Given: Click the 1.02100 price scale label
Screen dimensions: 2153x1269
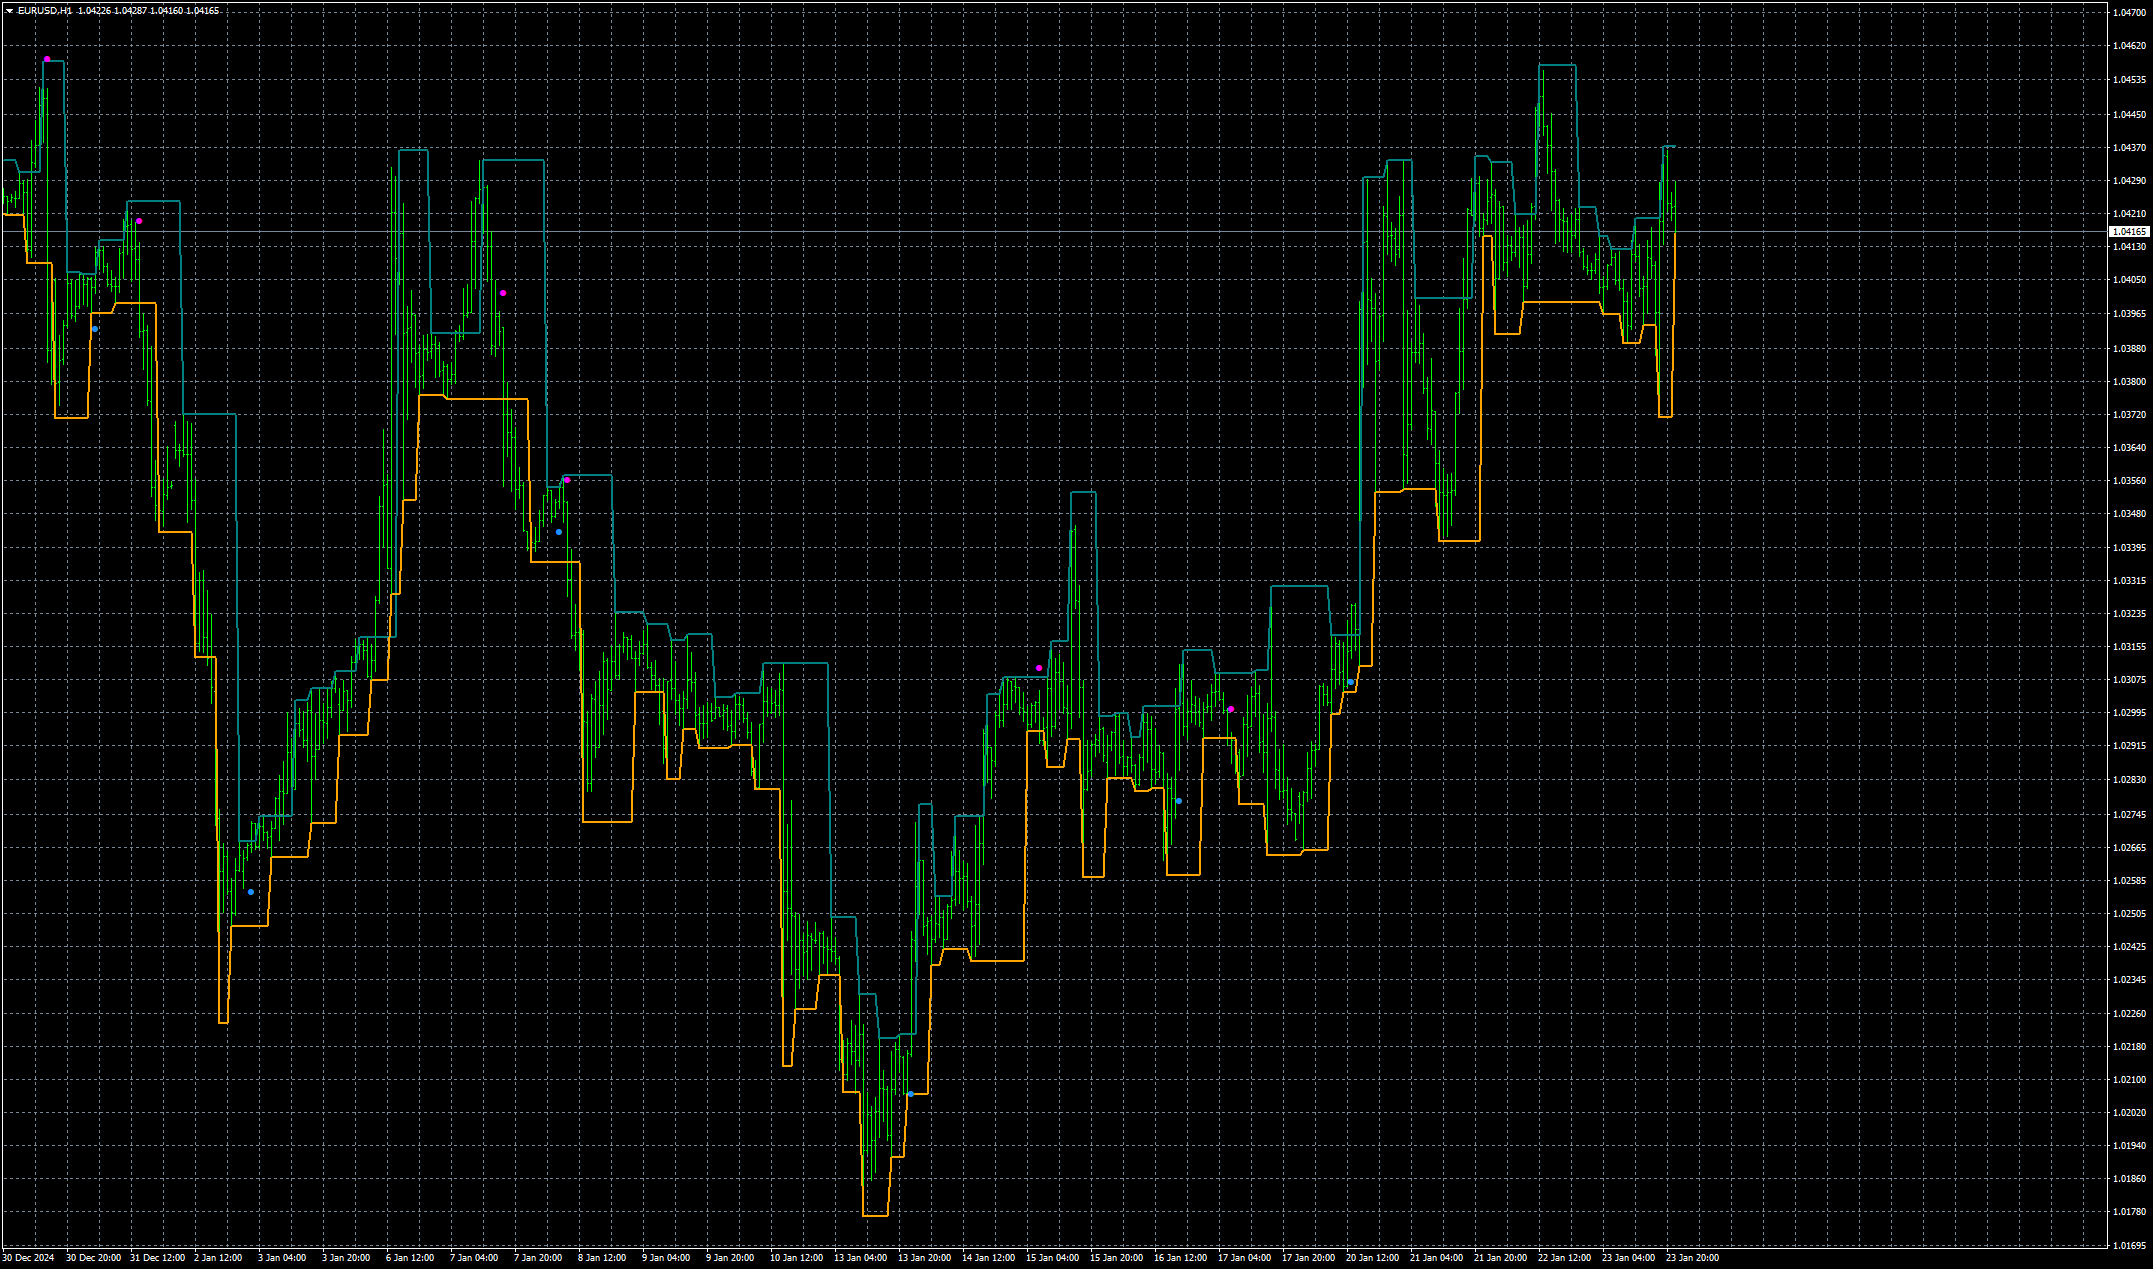Looking at the screenshot, I should 2130,1080.
